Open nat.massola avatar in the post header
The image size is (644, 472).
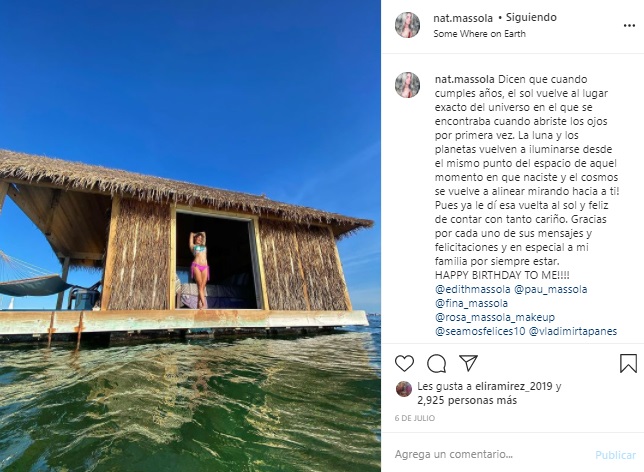point(407,25)
